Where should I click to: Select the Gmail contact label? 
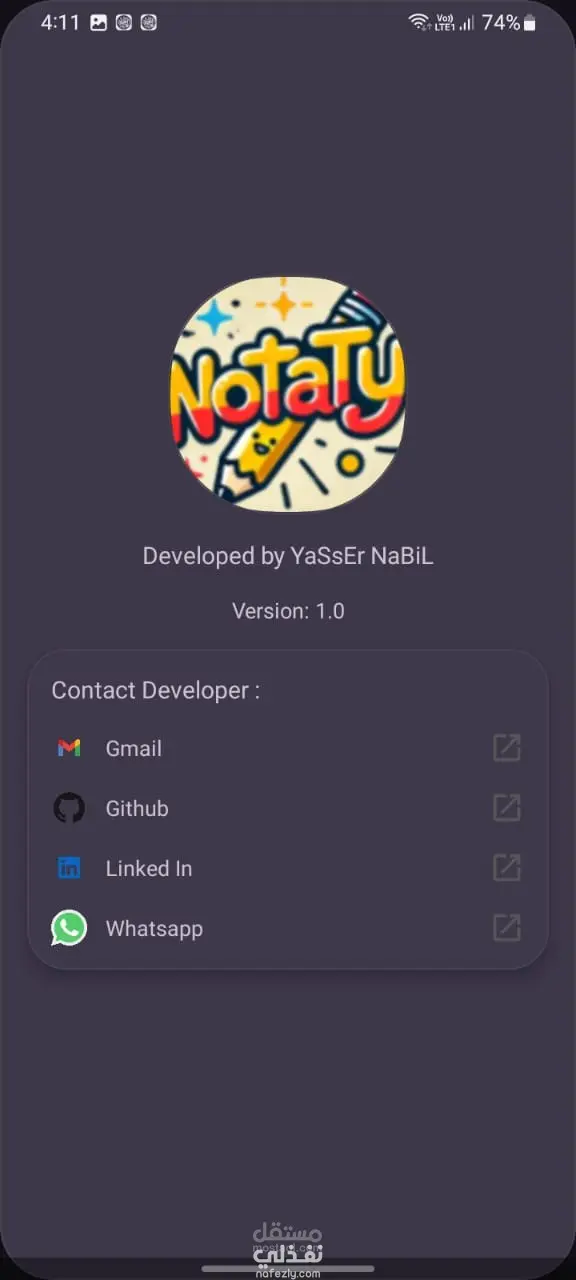pos(134,749)
